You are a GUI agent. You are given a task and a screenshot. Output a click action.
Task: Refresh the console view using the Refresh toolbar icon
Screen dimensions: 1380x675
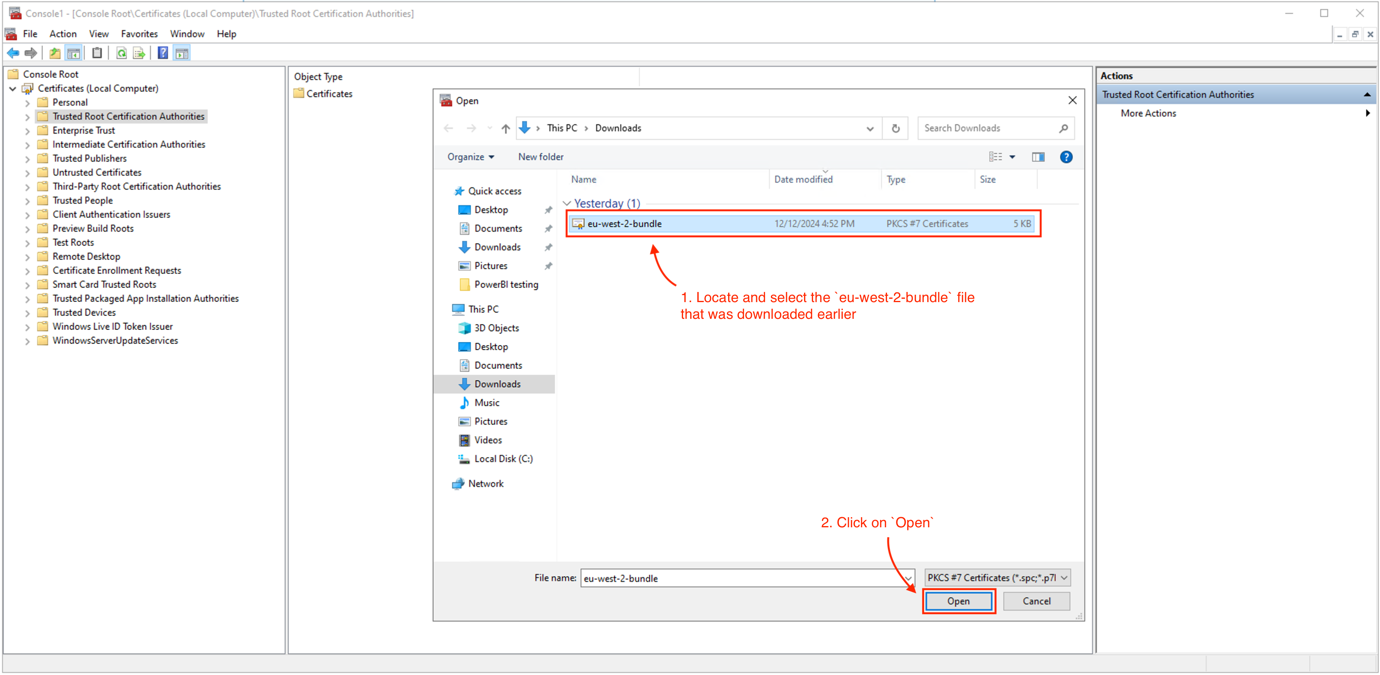121,52
